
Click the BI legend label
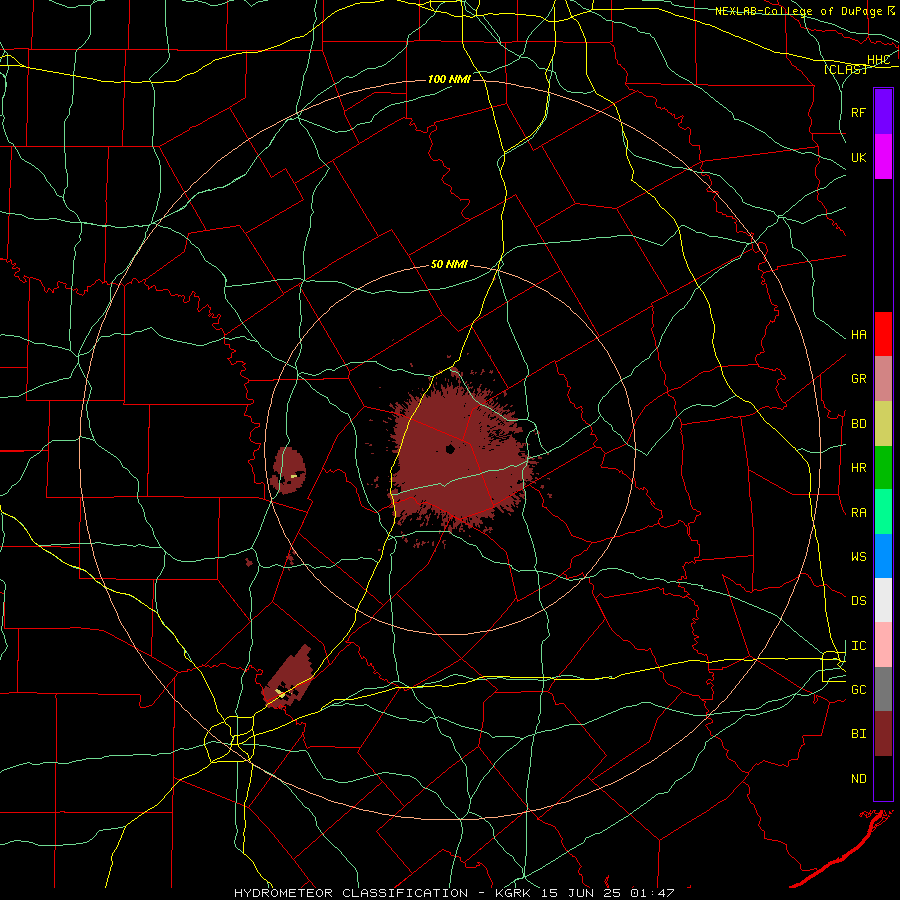click(x=858, y=734)
